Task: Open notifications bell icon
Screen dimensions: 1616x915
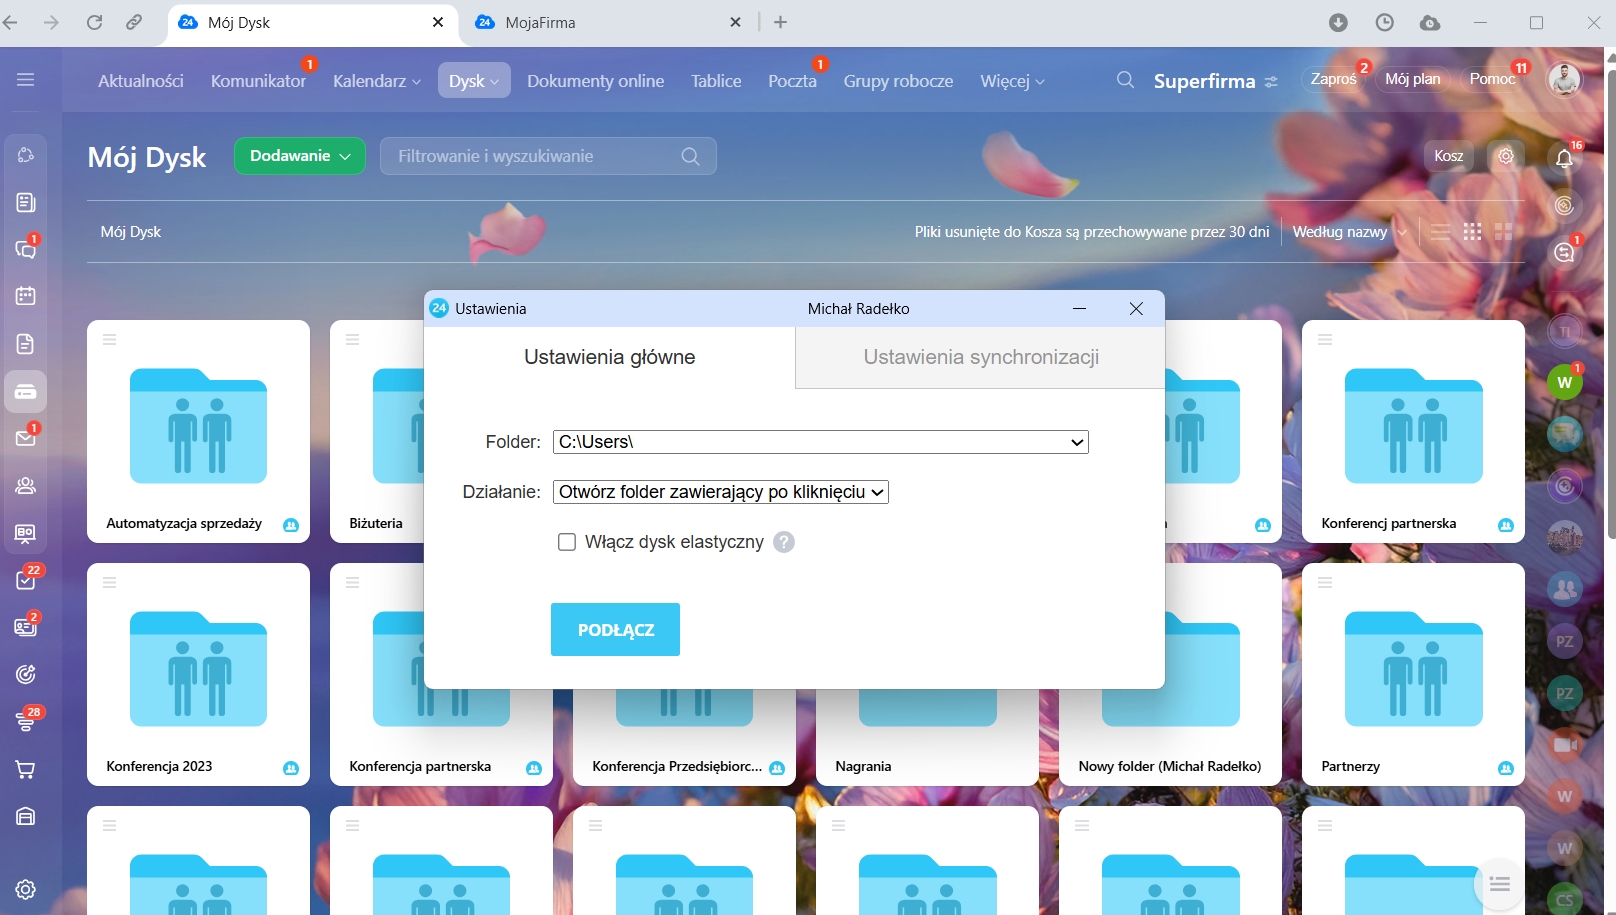Action: [1564, 157]
